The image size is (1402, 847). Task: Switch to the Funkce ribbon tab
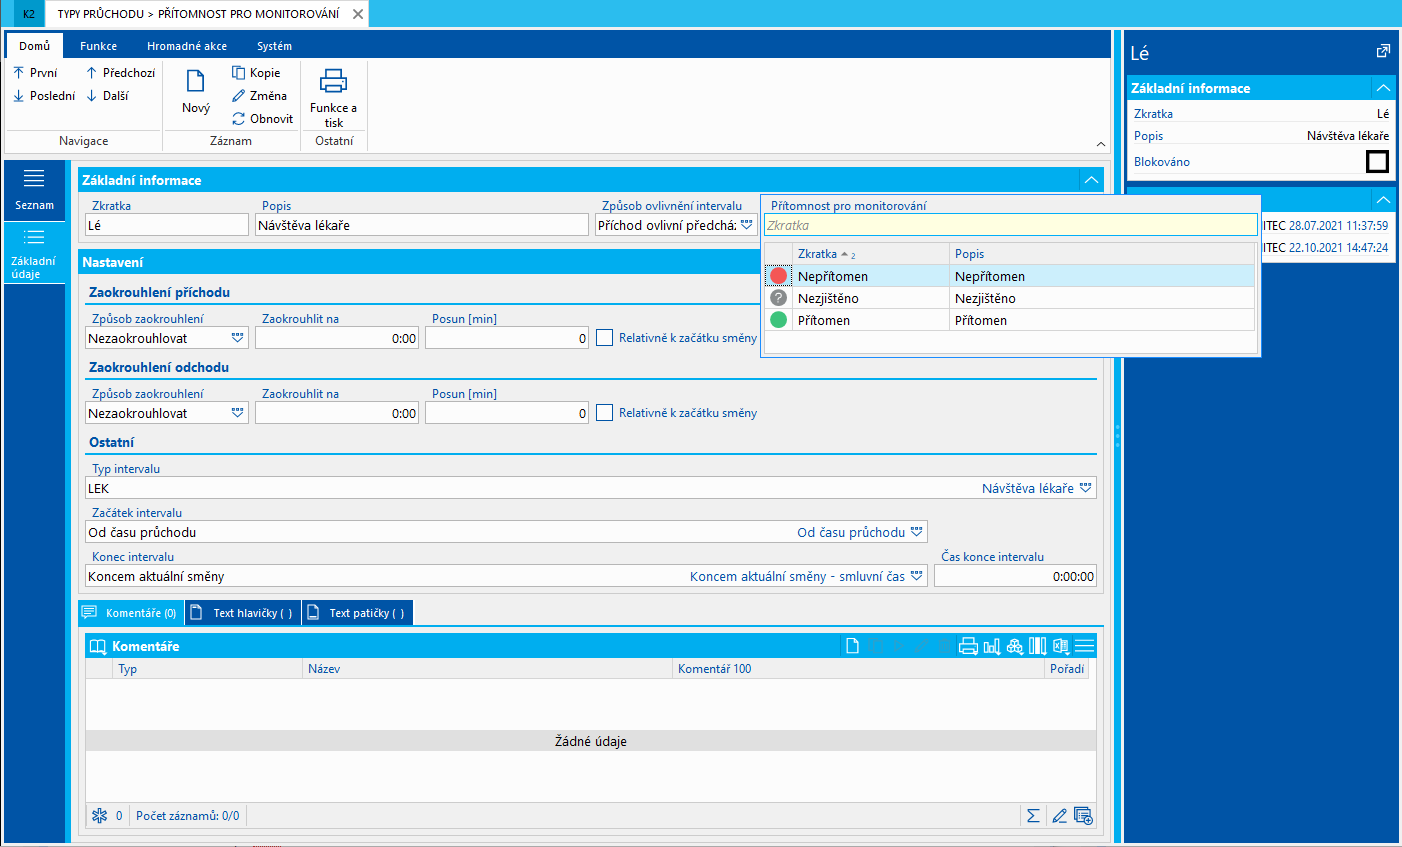click(x=98, y=46)
